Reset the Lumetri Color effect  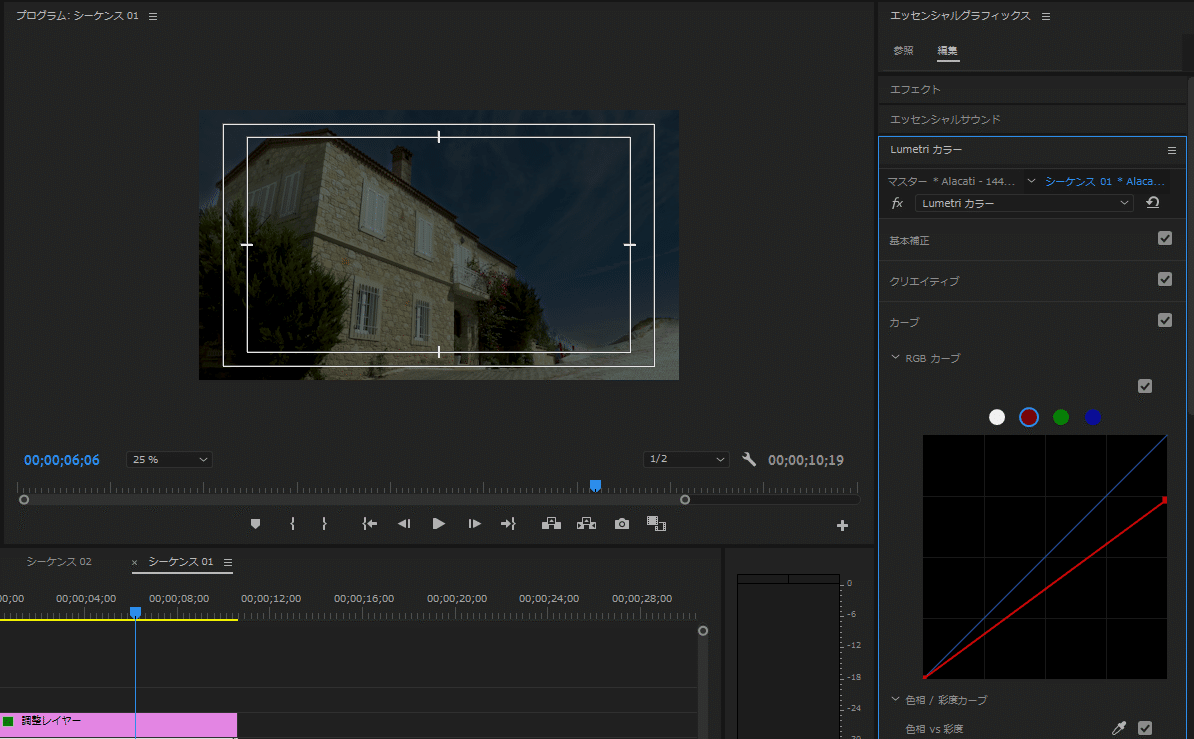1153,203
